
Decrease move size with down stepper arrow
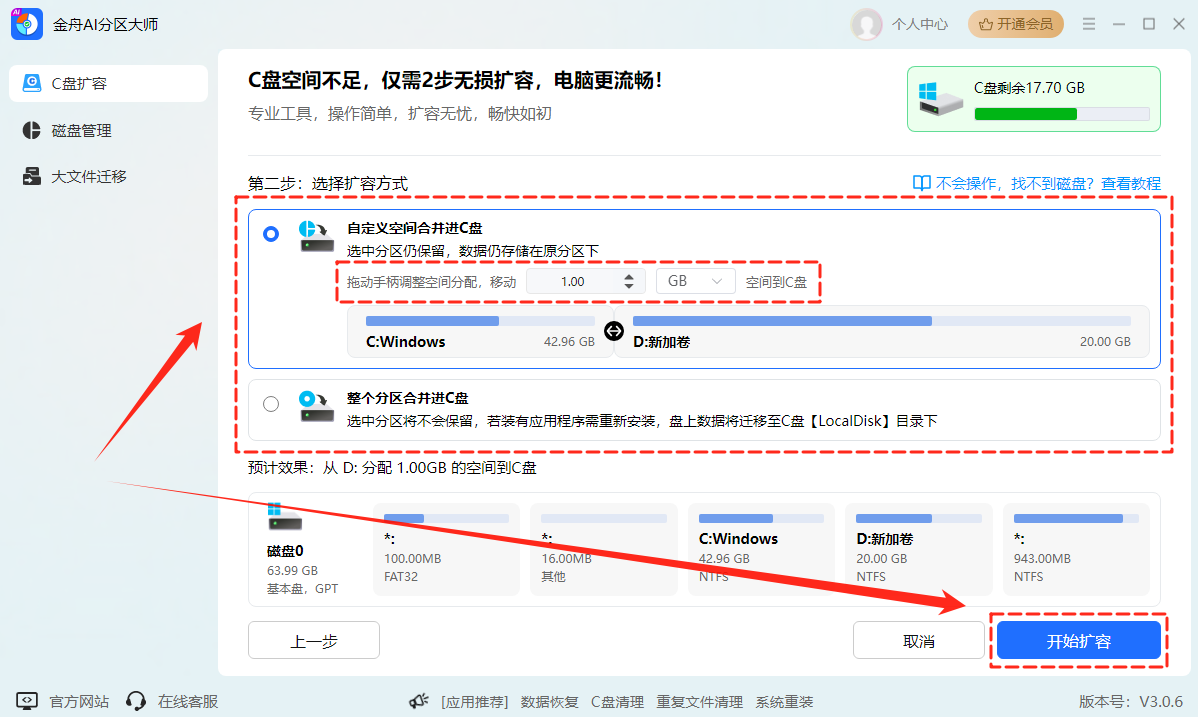click(628, 287)
